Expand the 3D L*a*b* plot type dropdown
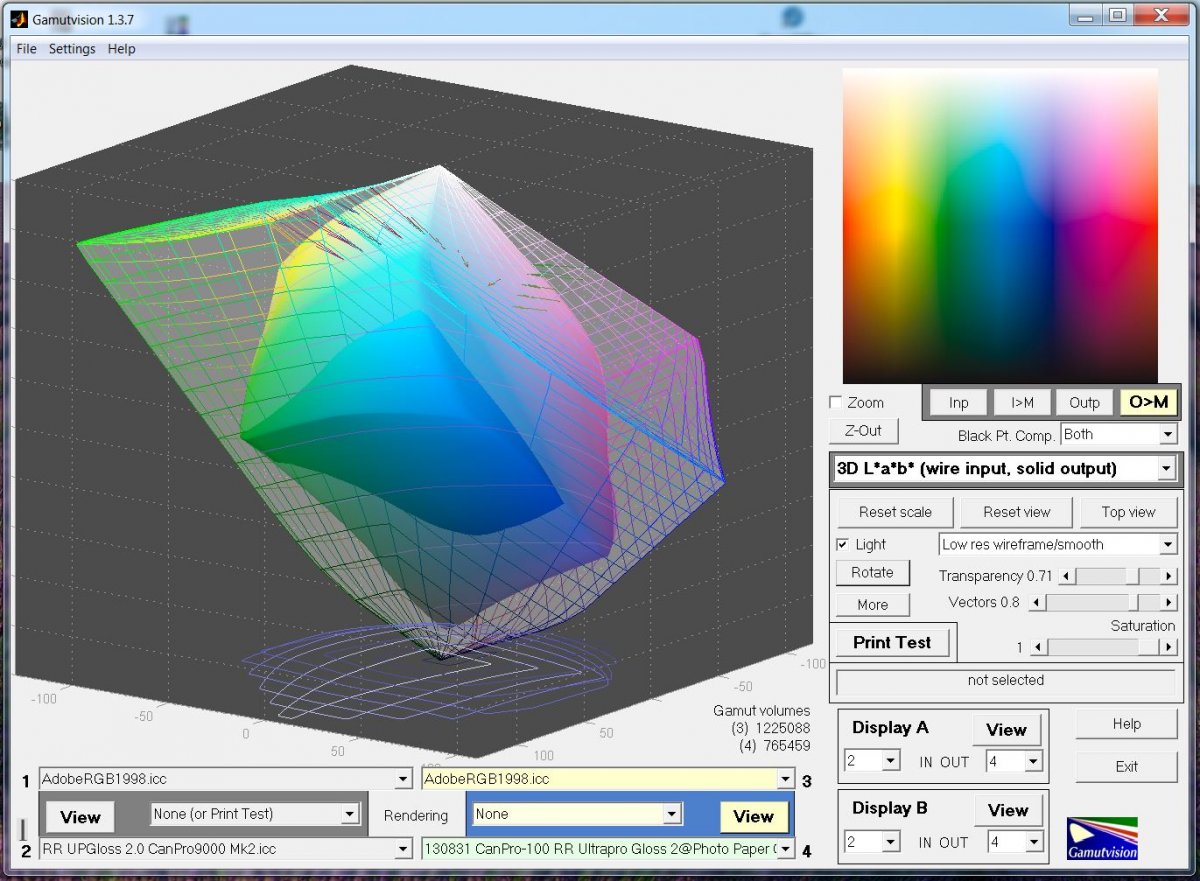Viewport: 1200px width, 881px height. [1165, 469]
